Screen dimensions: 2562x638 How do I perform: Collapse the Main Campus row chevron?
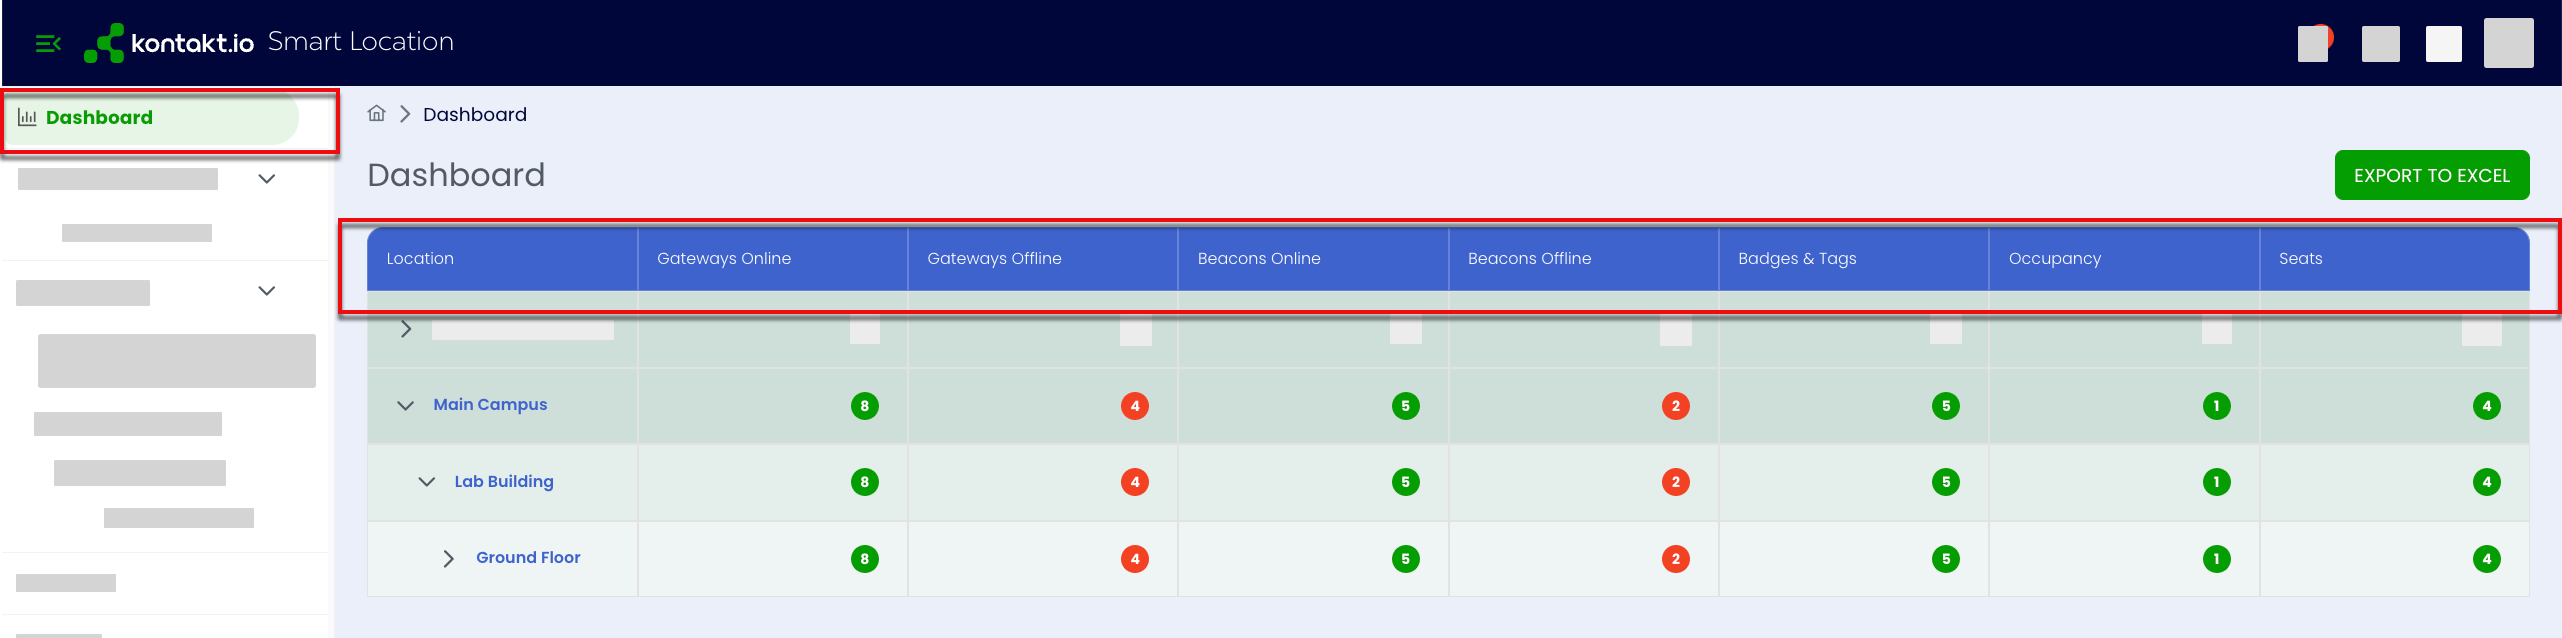(x=405, y=405)
